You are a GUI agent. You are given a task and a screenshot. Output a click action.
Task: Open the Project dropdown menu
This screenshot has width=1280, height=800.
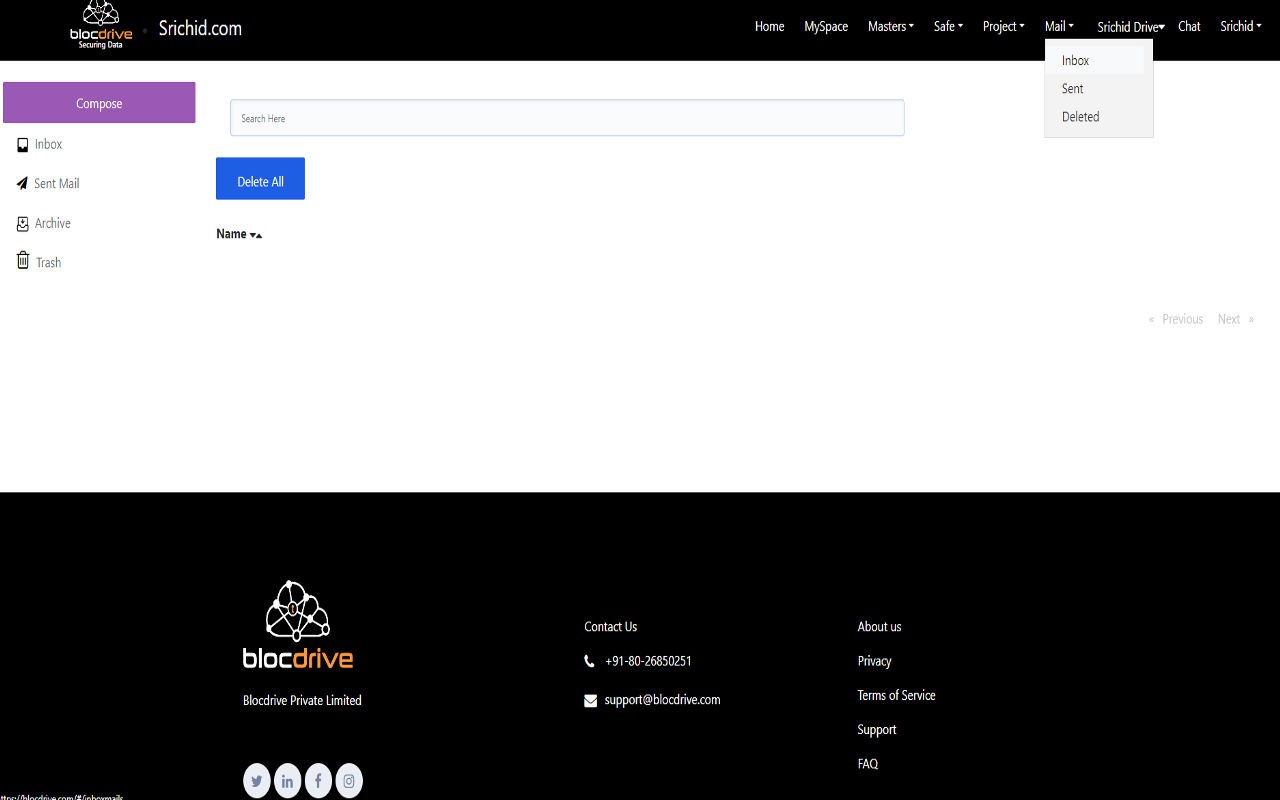1004,27
